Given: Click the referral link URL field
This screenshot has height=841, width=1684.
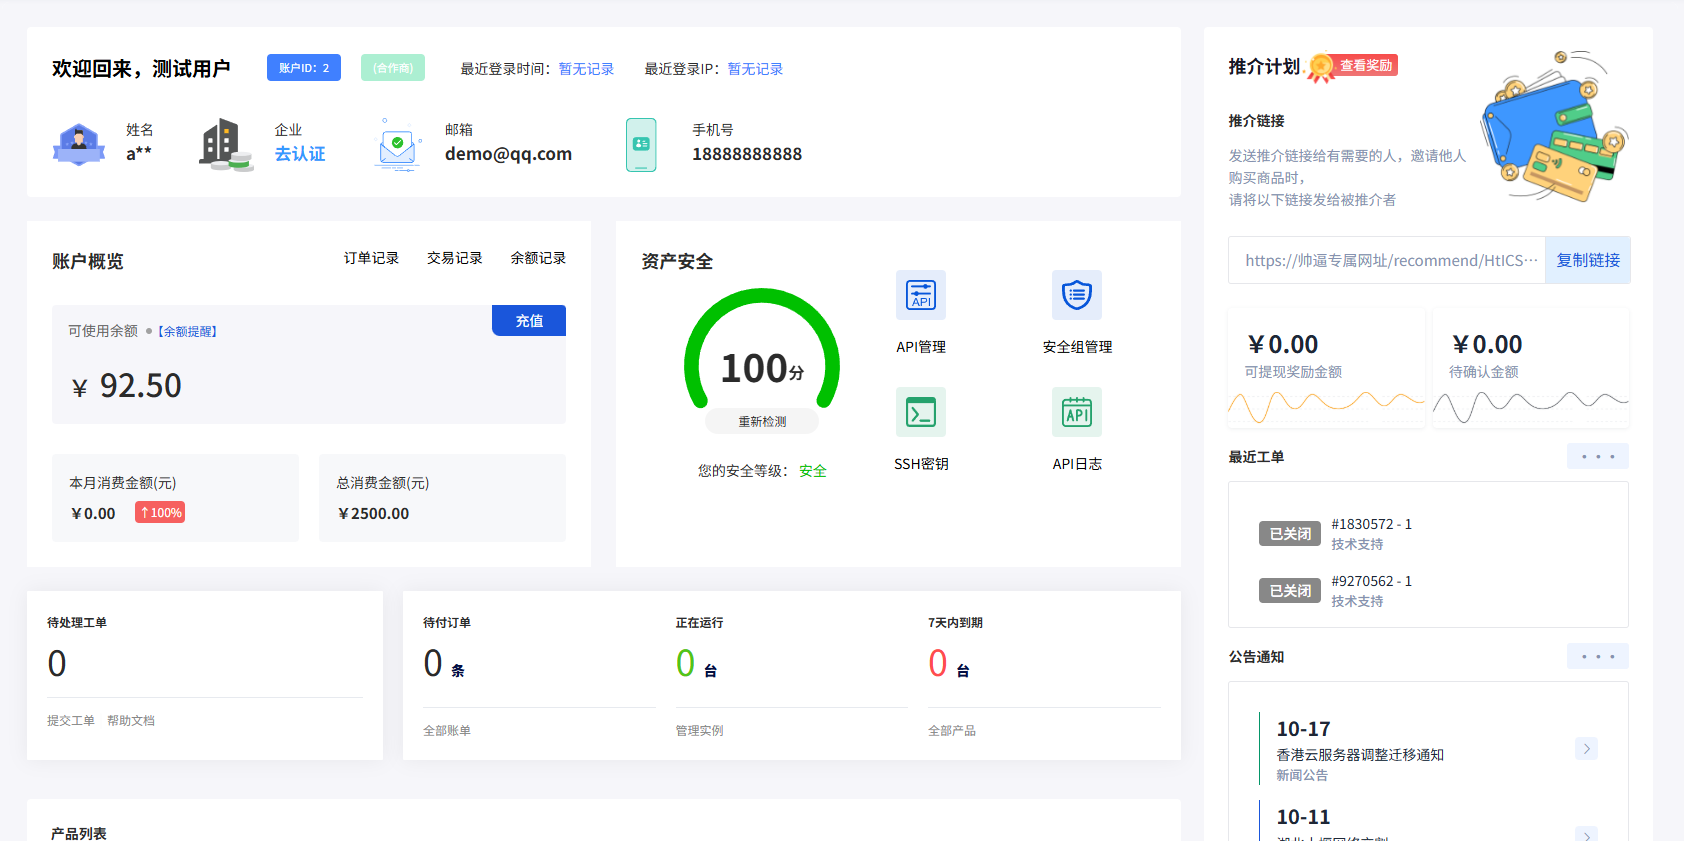Looking at the screenshot, I should click(x=1387, y=260).
